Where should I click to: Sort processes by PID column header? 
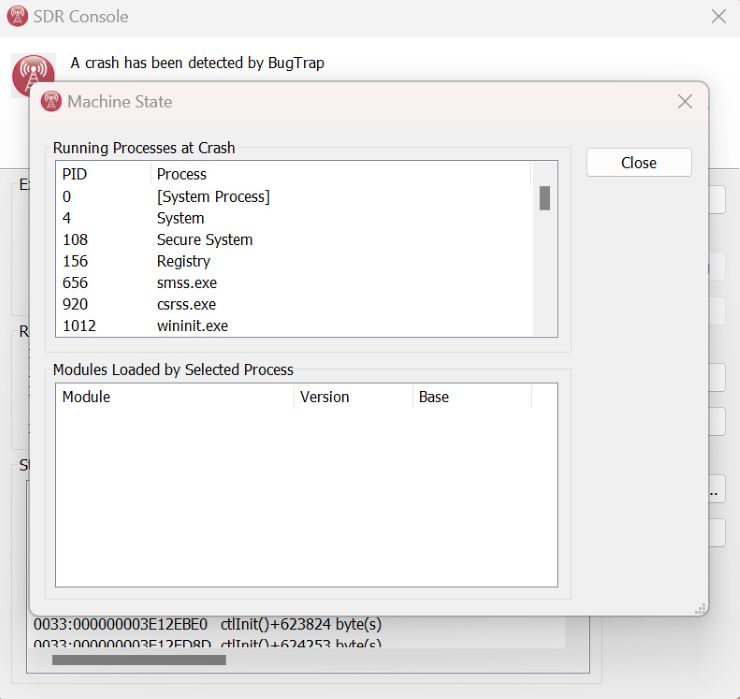click(x=103, y=174)
